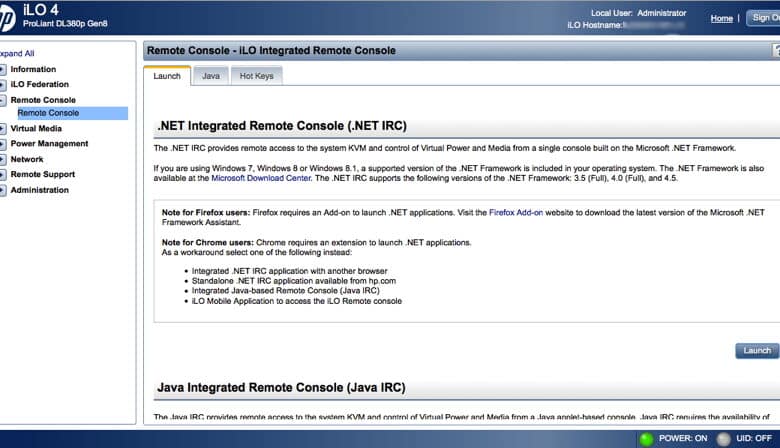Expand the Virtual Media node arrow
Image resolution: width=780 pixels, height=448 pixels.
point(2,129)
